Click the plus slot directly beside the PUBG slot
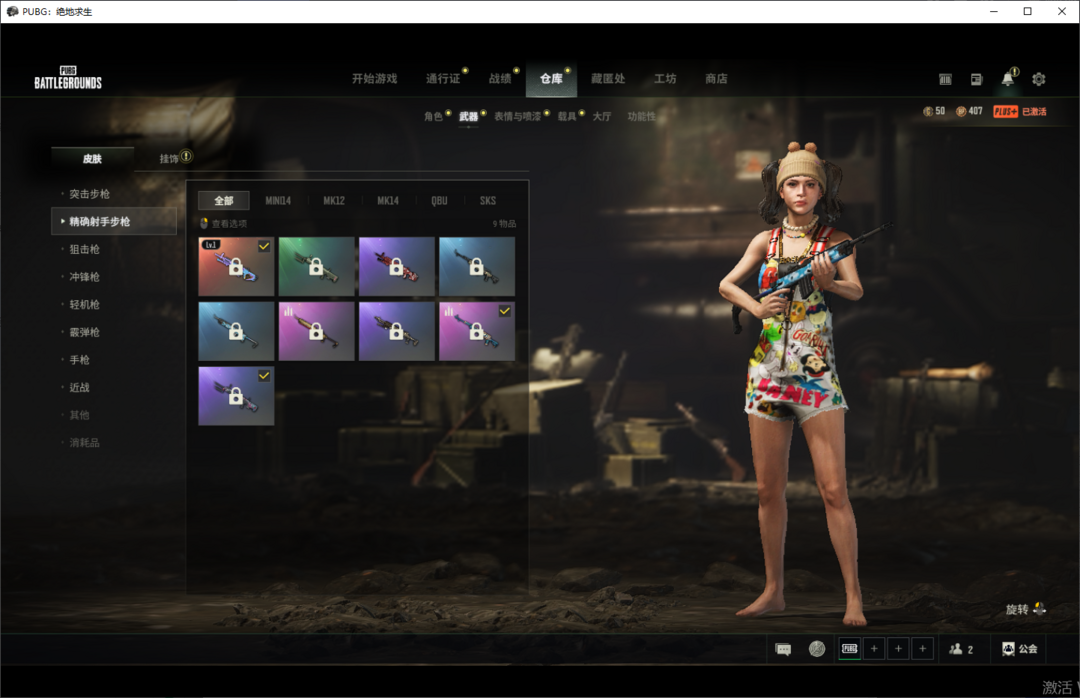The width and height of the screenshot is (1080, 698). pos(874,648)
